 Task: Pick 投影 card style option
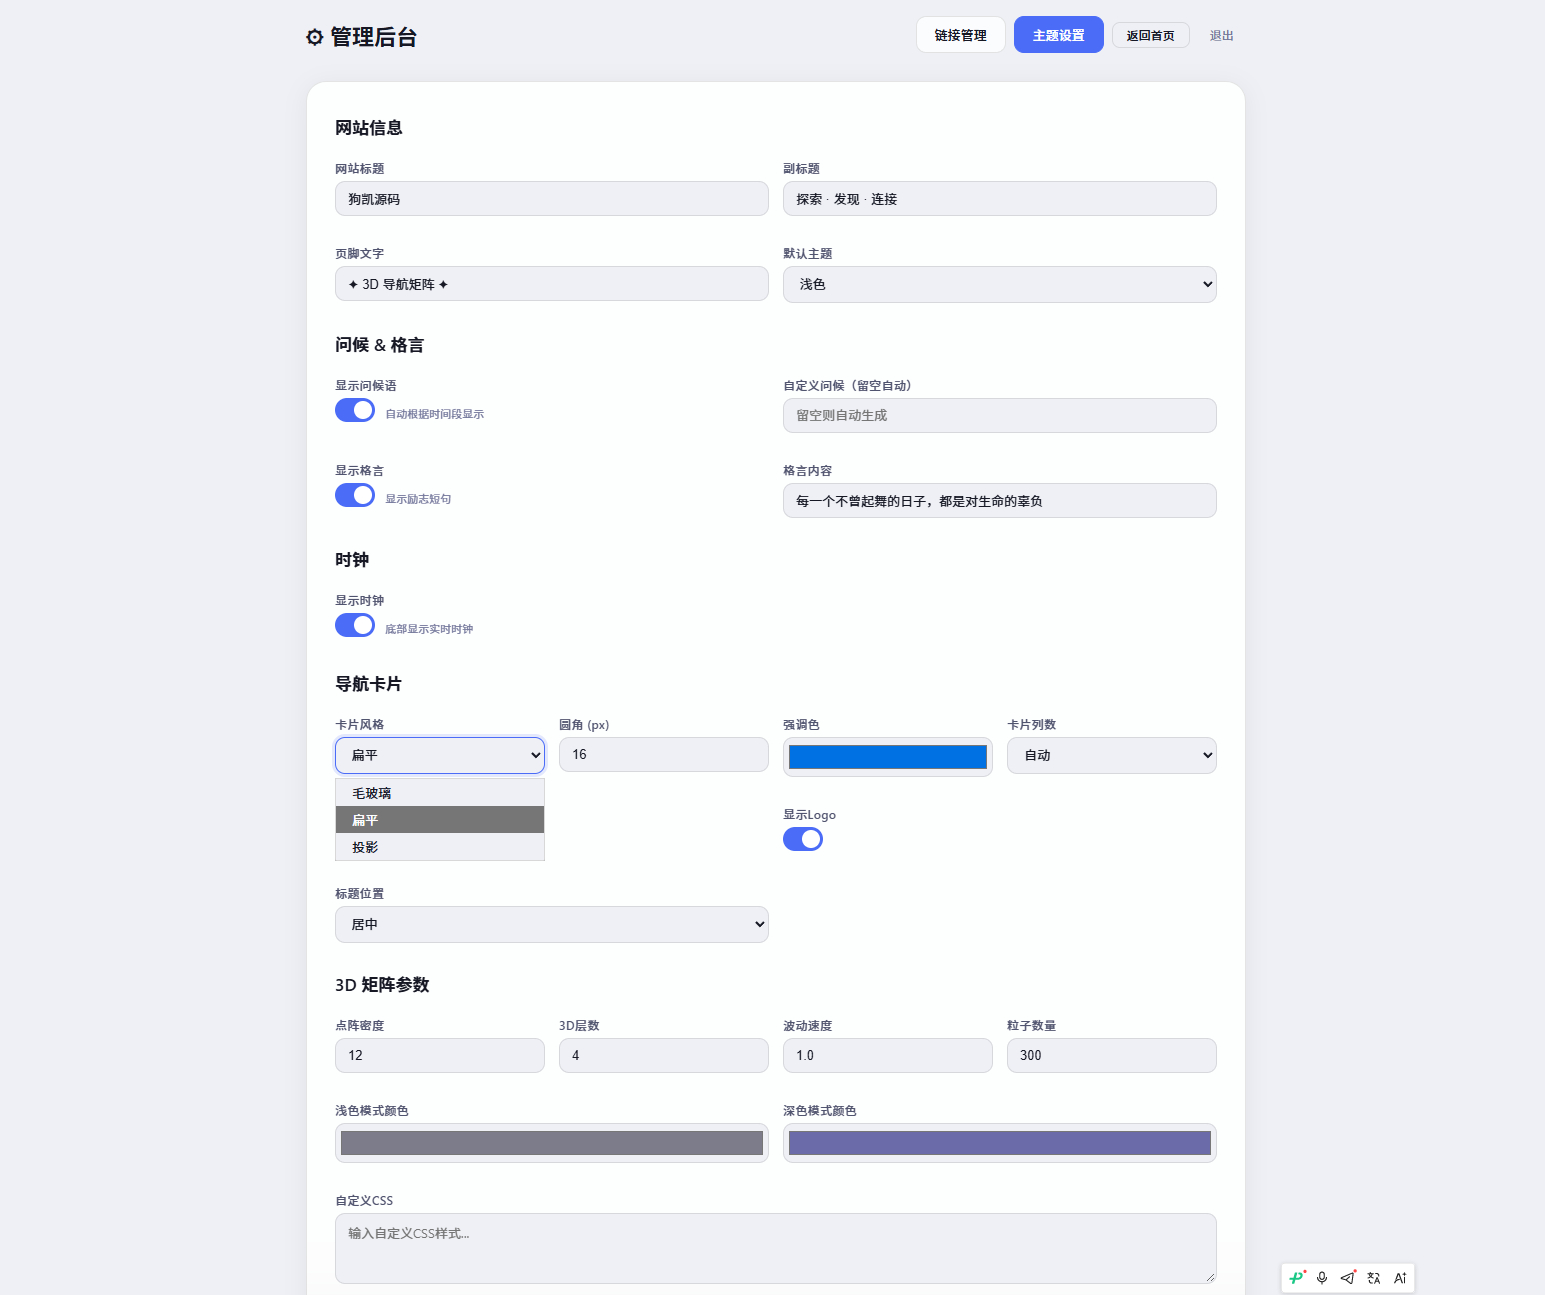[440, 847]
